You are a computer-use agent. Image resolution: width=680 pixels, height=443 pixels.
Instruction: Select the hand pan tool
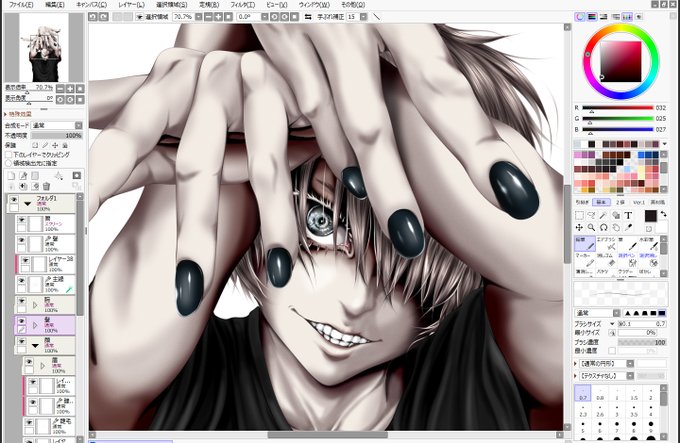click(x=616, y=228)
